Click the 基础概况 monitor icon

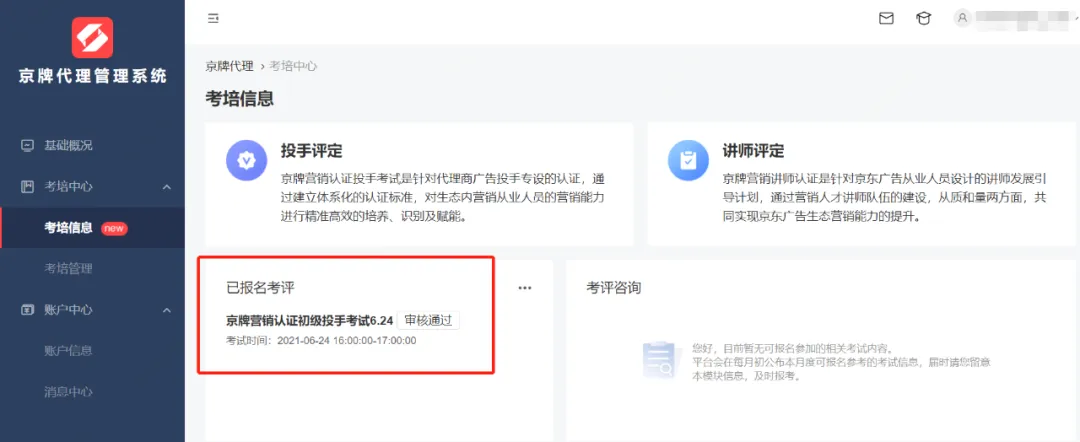28,145
